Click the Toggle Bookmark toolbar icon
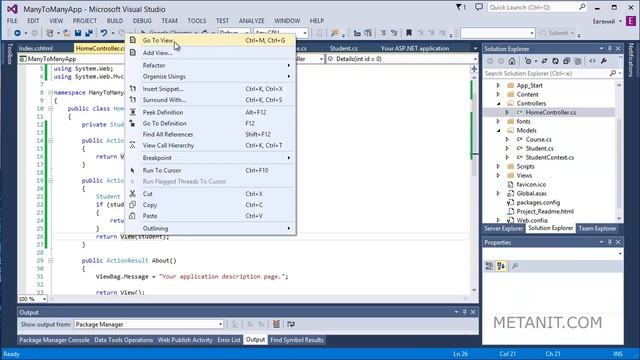Viewport: 640px width, 360px height. click(409, 33)
